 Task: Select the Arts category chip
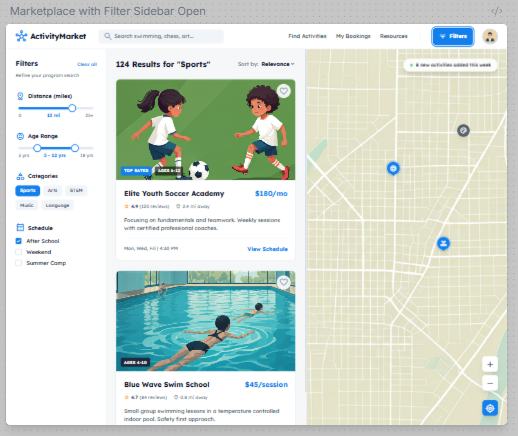(52, 191)
